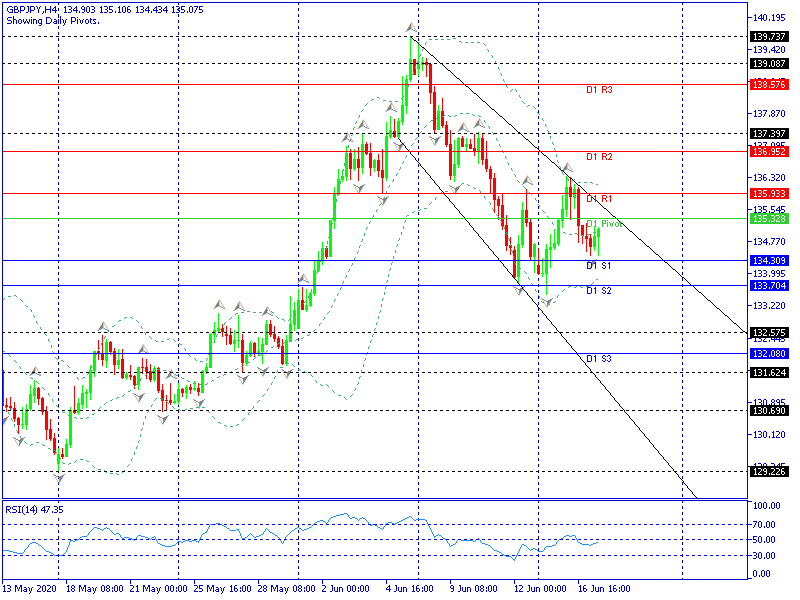Screen dimensions: 800x600
Task: Click the up fractal arrow at the chart's highest peak
Action: pyautogui.click(x=411, y=27)
